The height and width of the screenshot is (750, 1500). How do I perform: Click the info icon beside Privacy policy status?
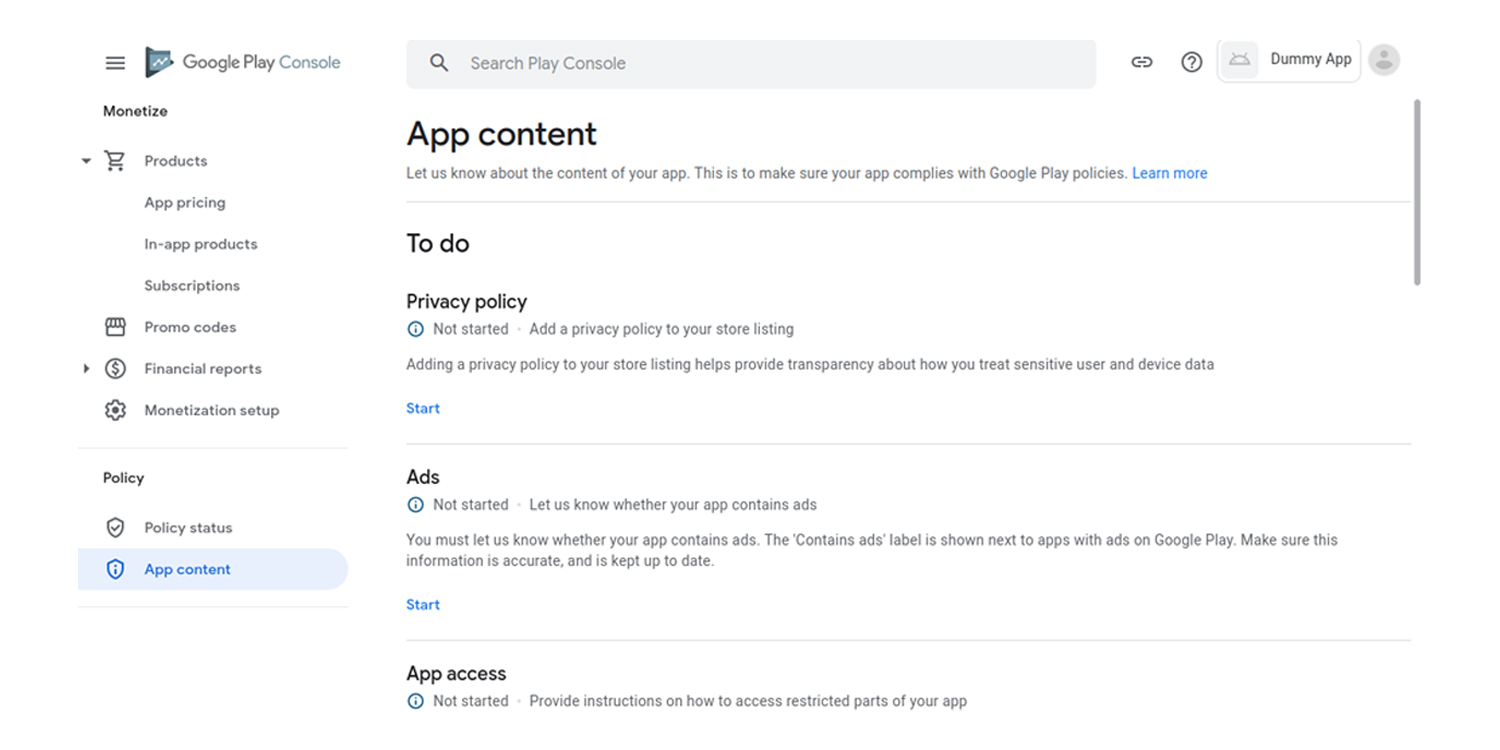pos(415,328)
